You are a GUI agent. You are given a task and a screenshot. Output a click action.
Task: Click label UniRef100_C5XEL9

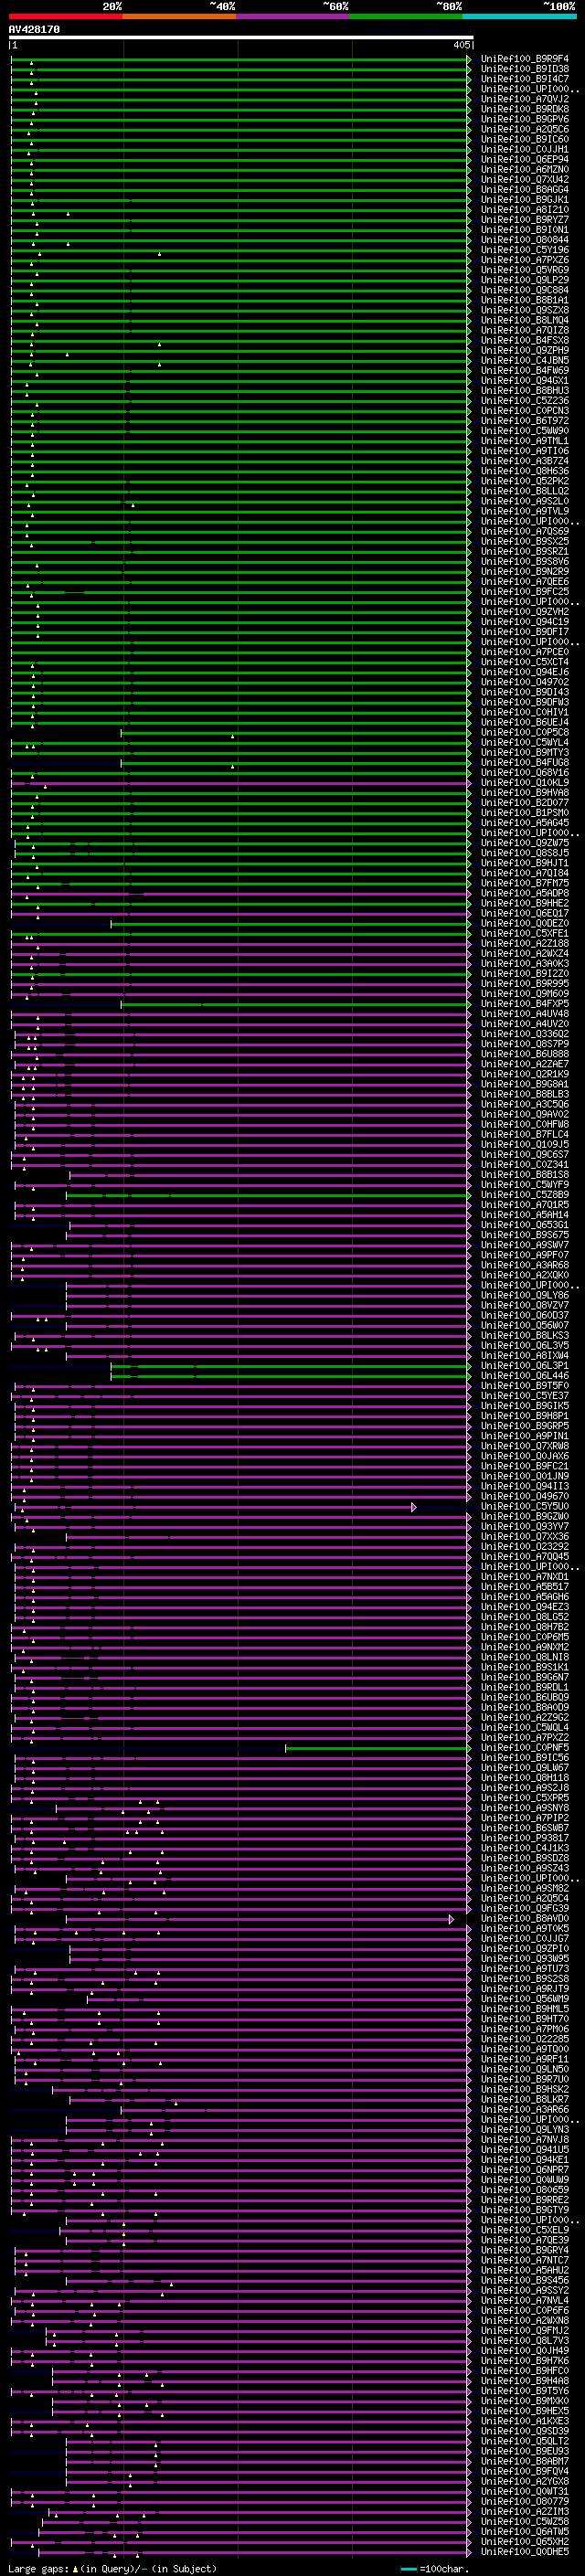(525, 2230)
